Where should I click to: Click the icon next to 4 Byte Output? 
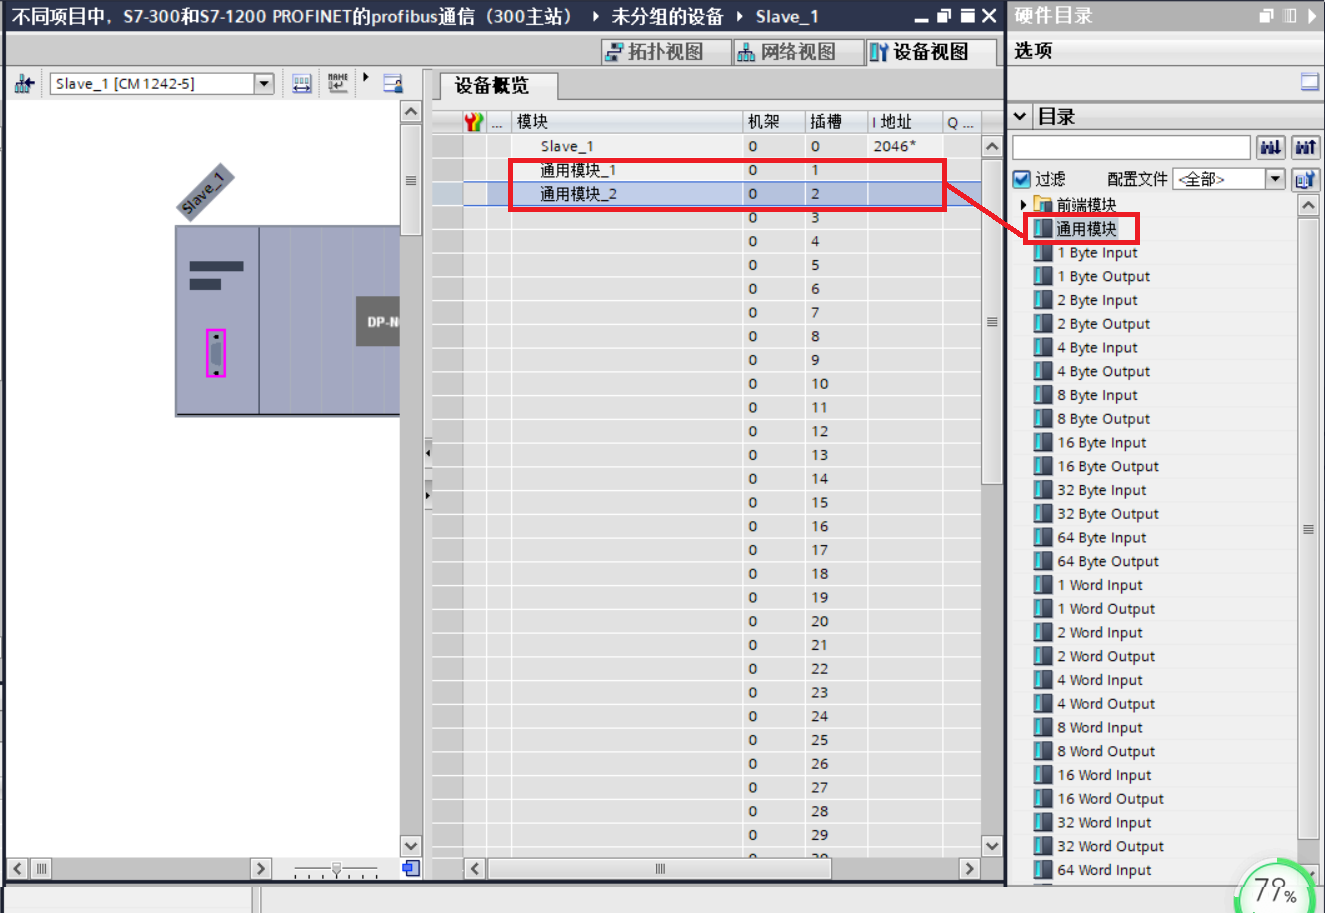coord(1043,371)
